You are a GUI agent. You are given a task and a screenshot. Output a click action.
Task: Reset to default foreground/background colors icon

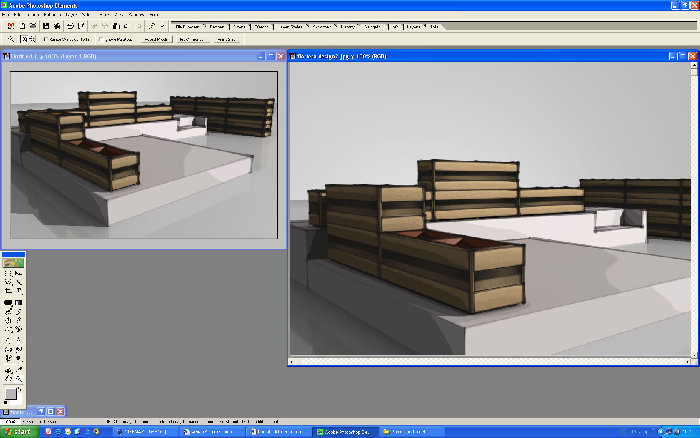tap(6, 402)
